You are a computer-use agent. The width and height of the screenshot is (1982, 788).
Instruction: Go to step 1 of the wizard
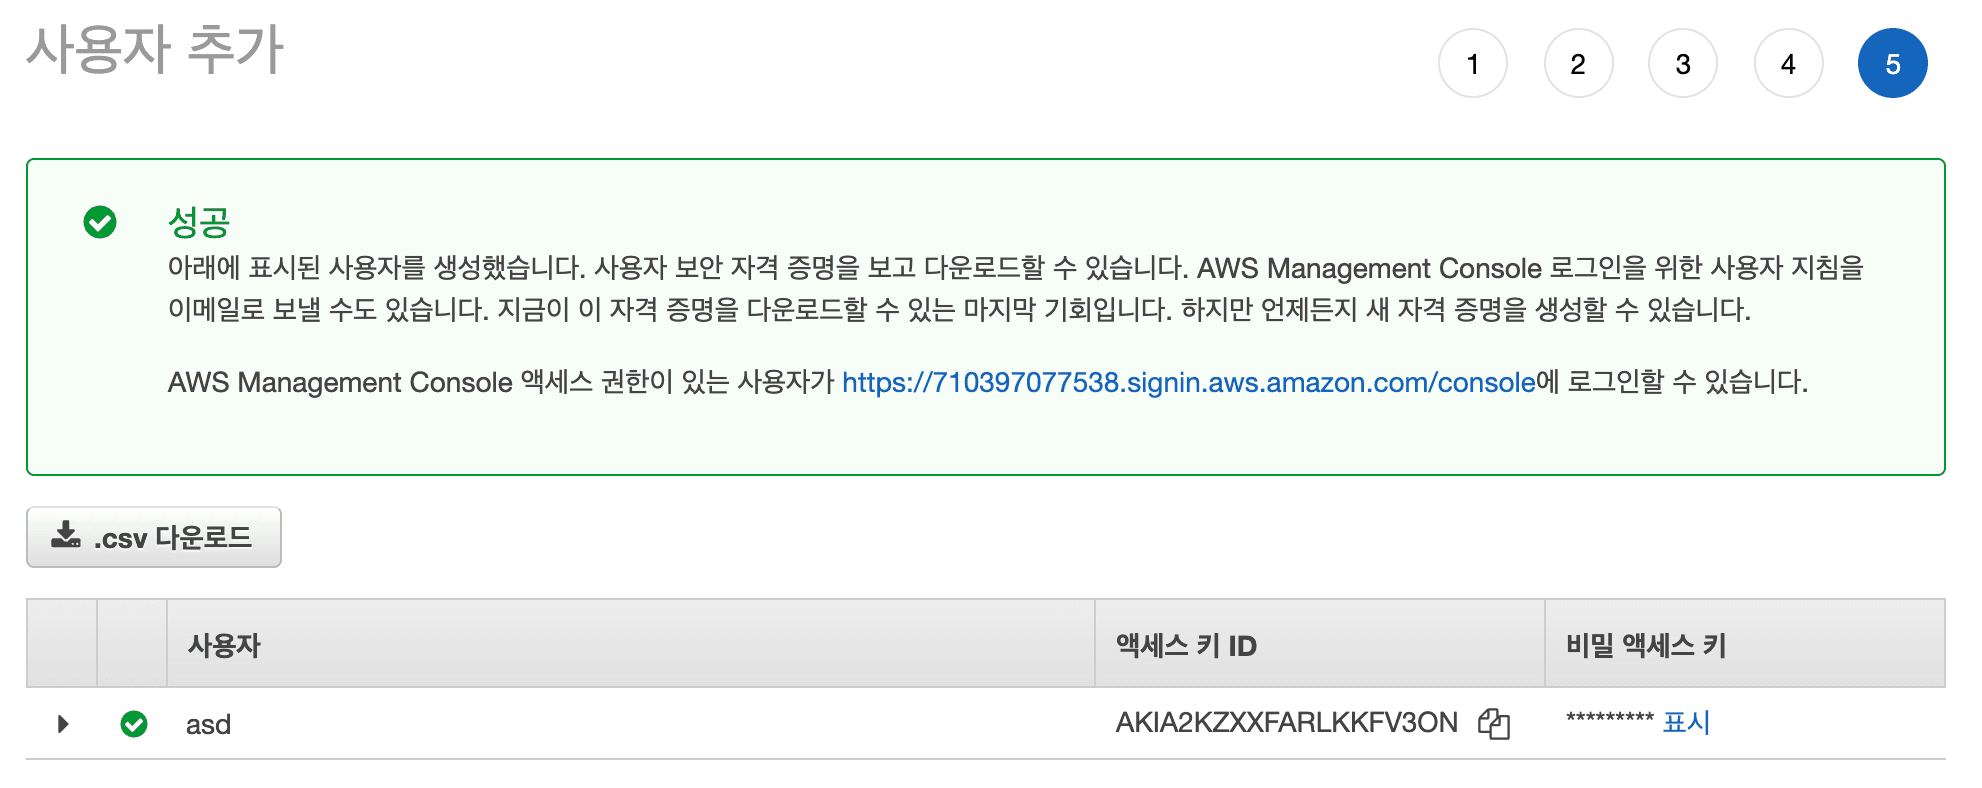point(1473,64)
